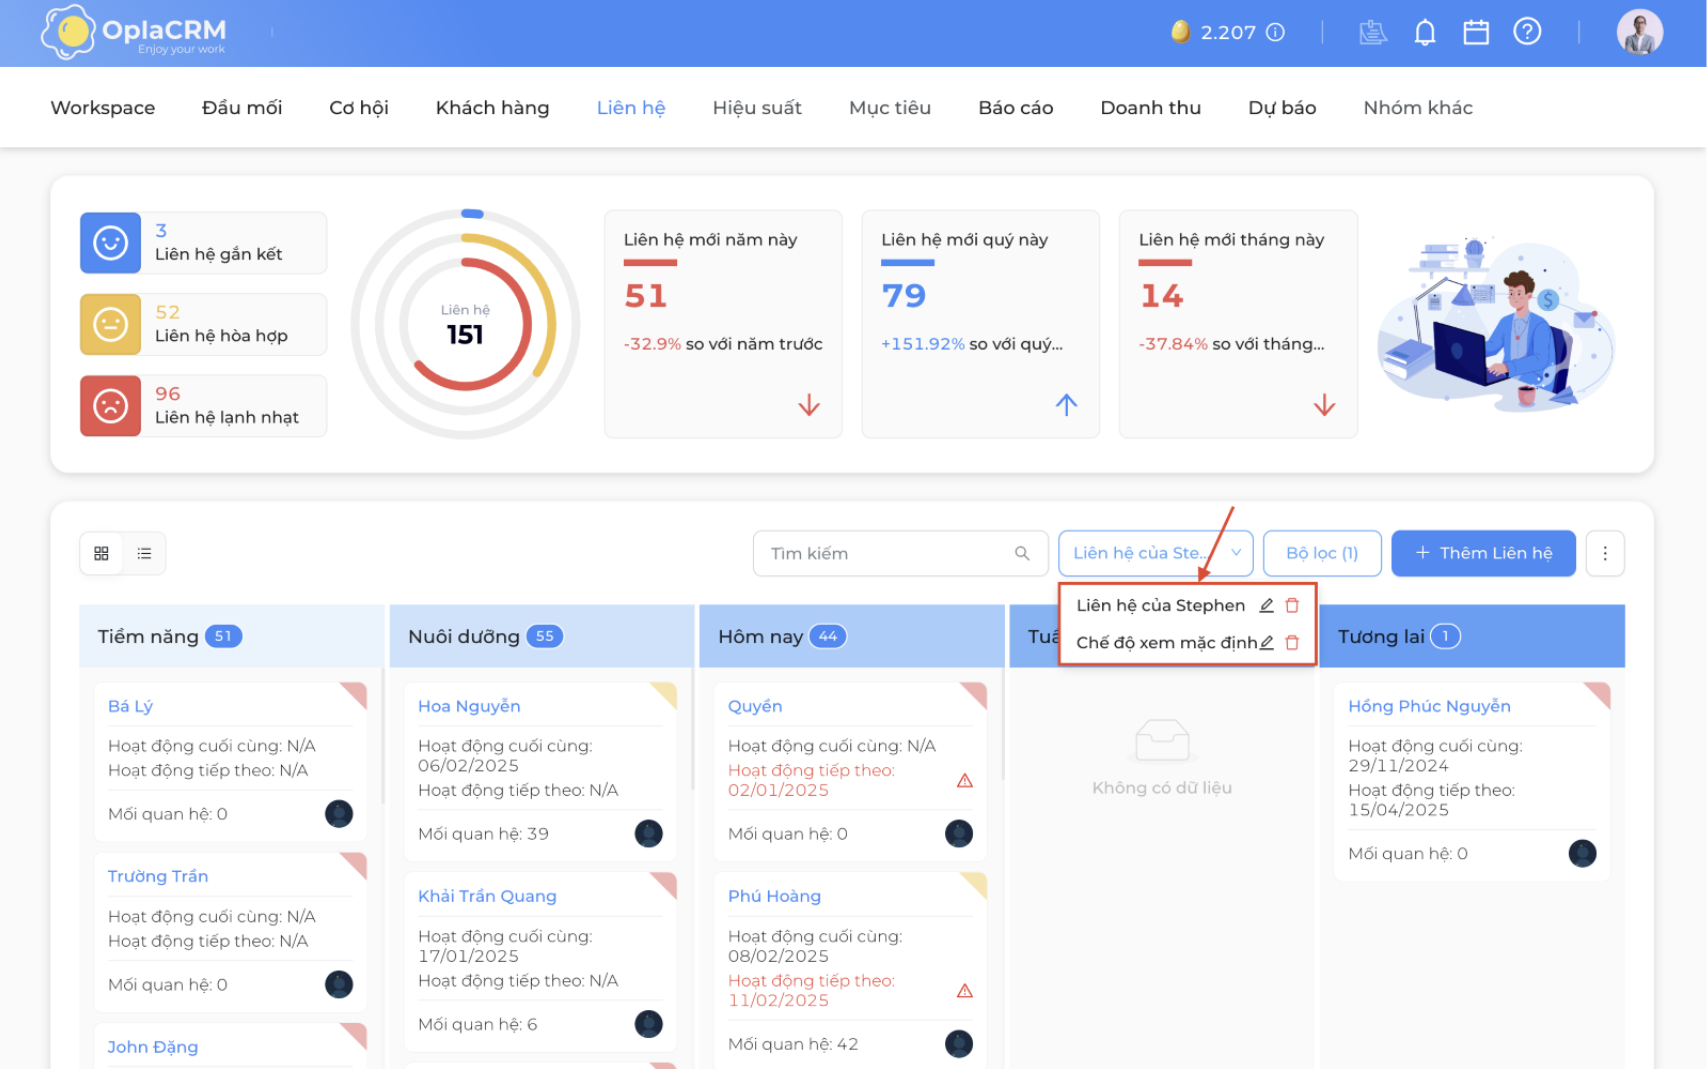Go to the Cơ hội tab
This screenshot has width=1708, height=1072.
click(359, 107)
